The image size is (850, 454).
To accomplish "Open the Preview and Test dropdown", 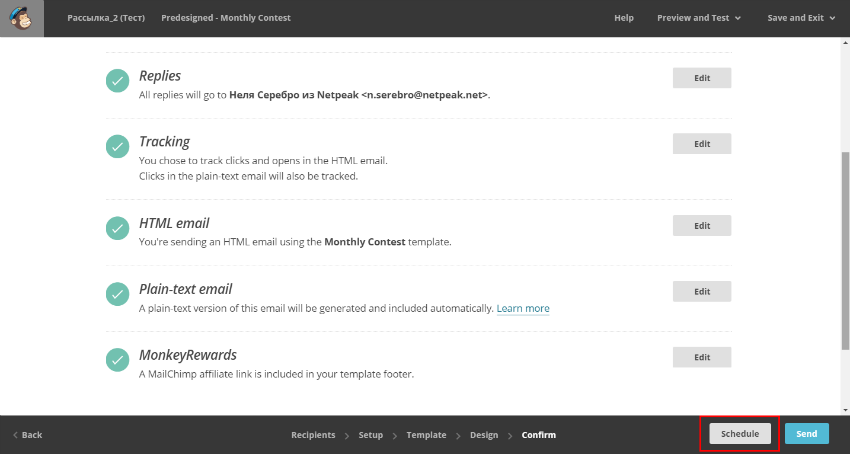I will (699, 18).
